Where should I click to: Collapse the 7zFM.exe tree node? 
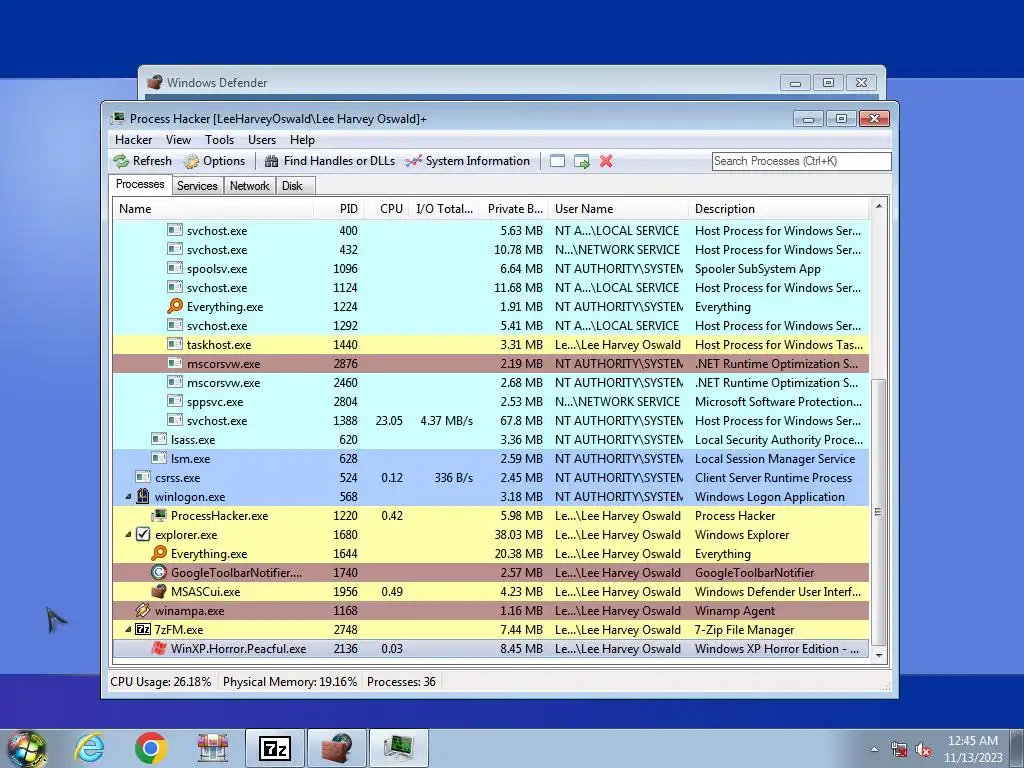click(129, 630)
